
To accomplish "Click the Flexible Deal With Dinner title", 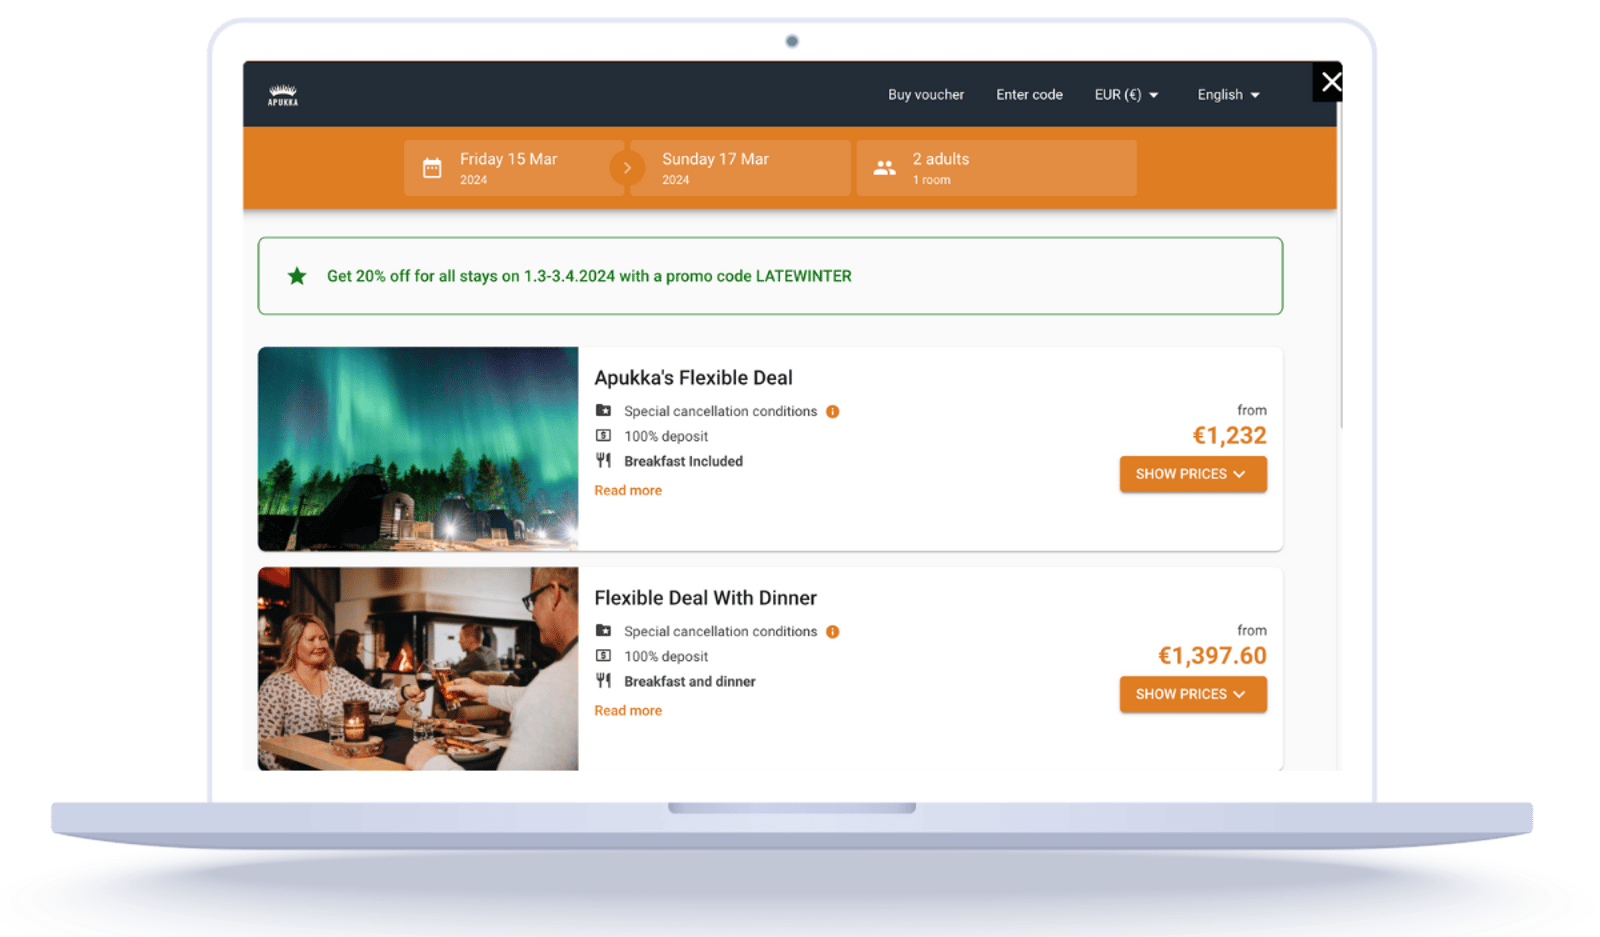I will [x=705, y=598].
